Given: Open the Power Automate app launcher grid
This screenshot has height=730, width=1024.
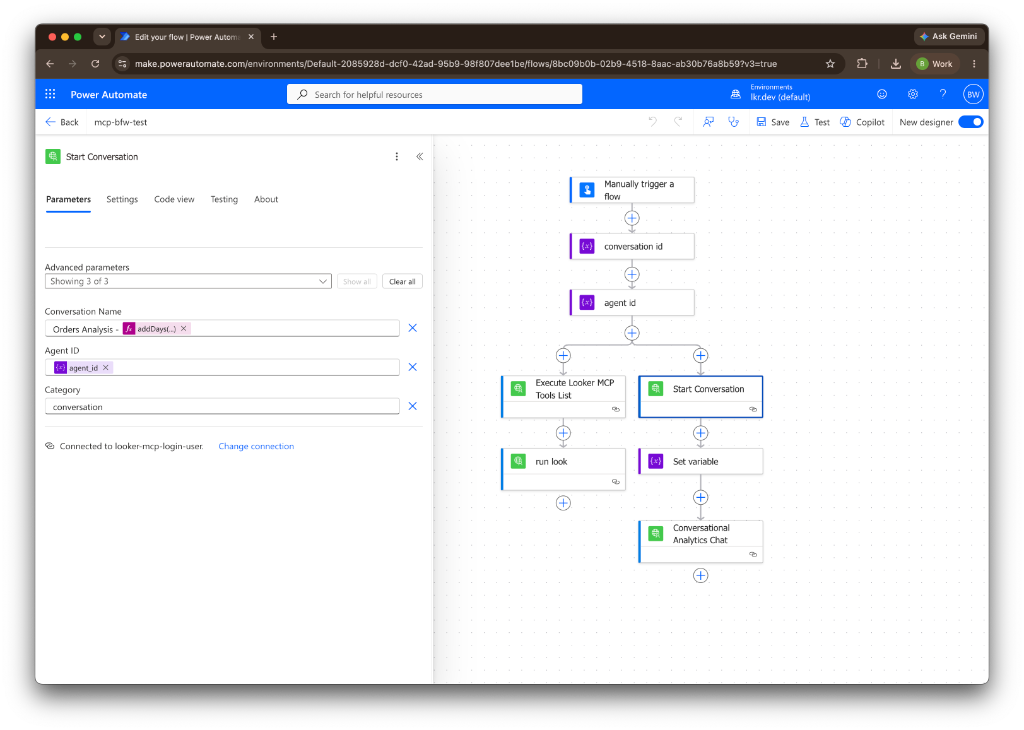Looking at the screenshot, I should (x=50, y=94).
